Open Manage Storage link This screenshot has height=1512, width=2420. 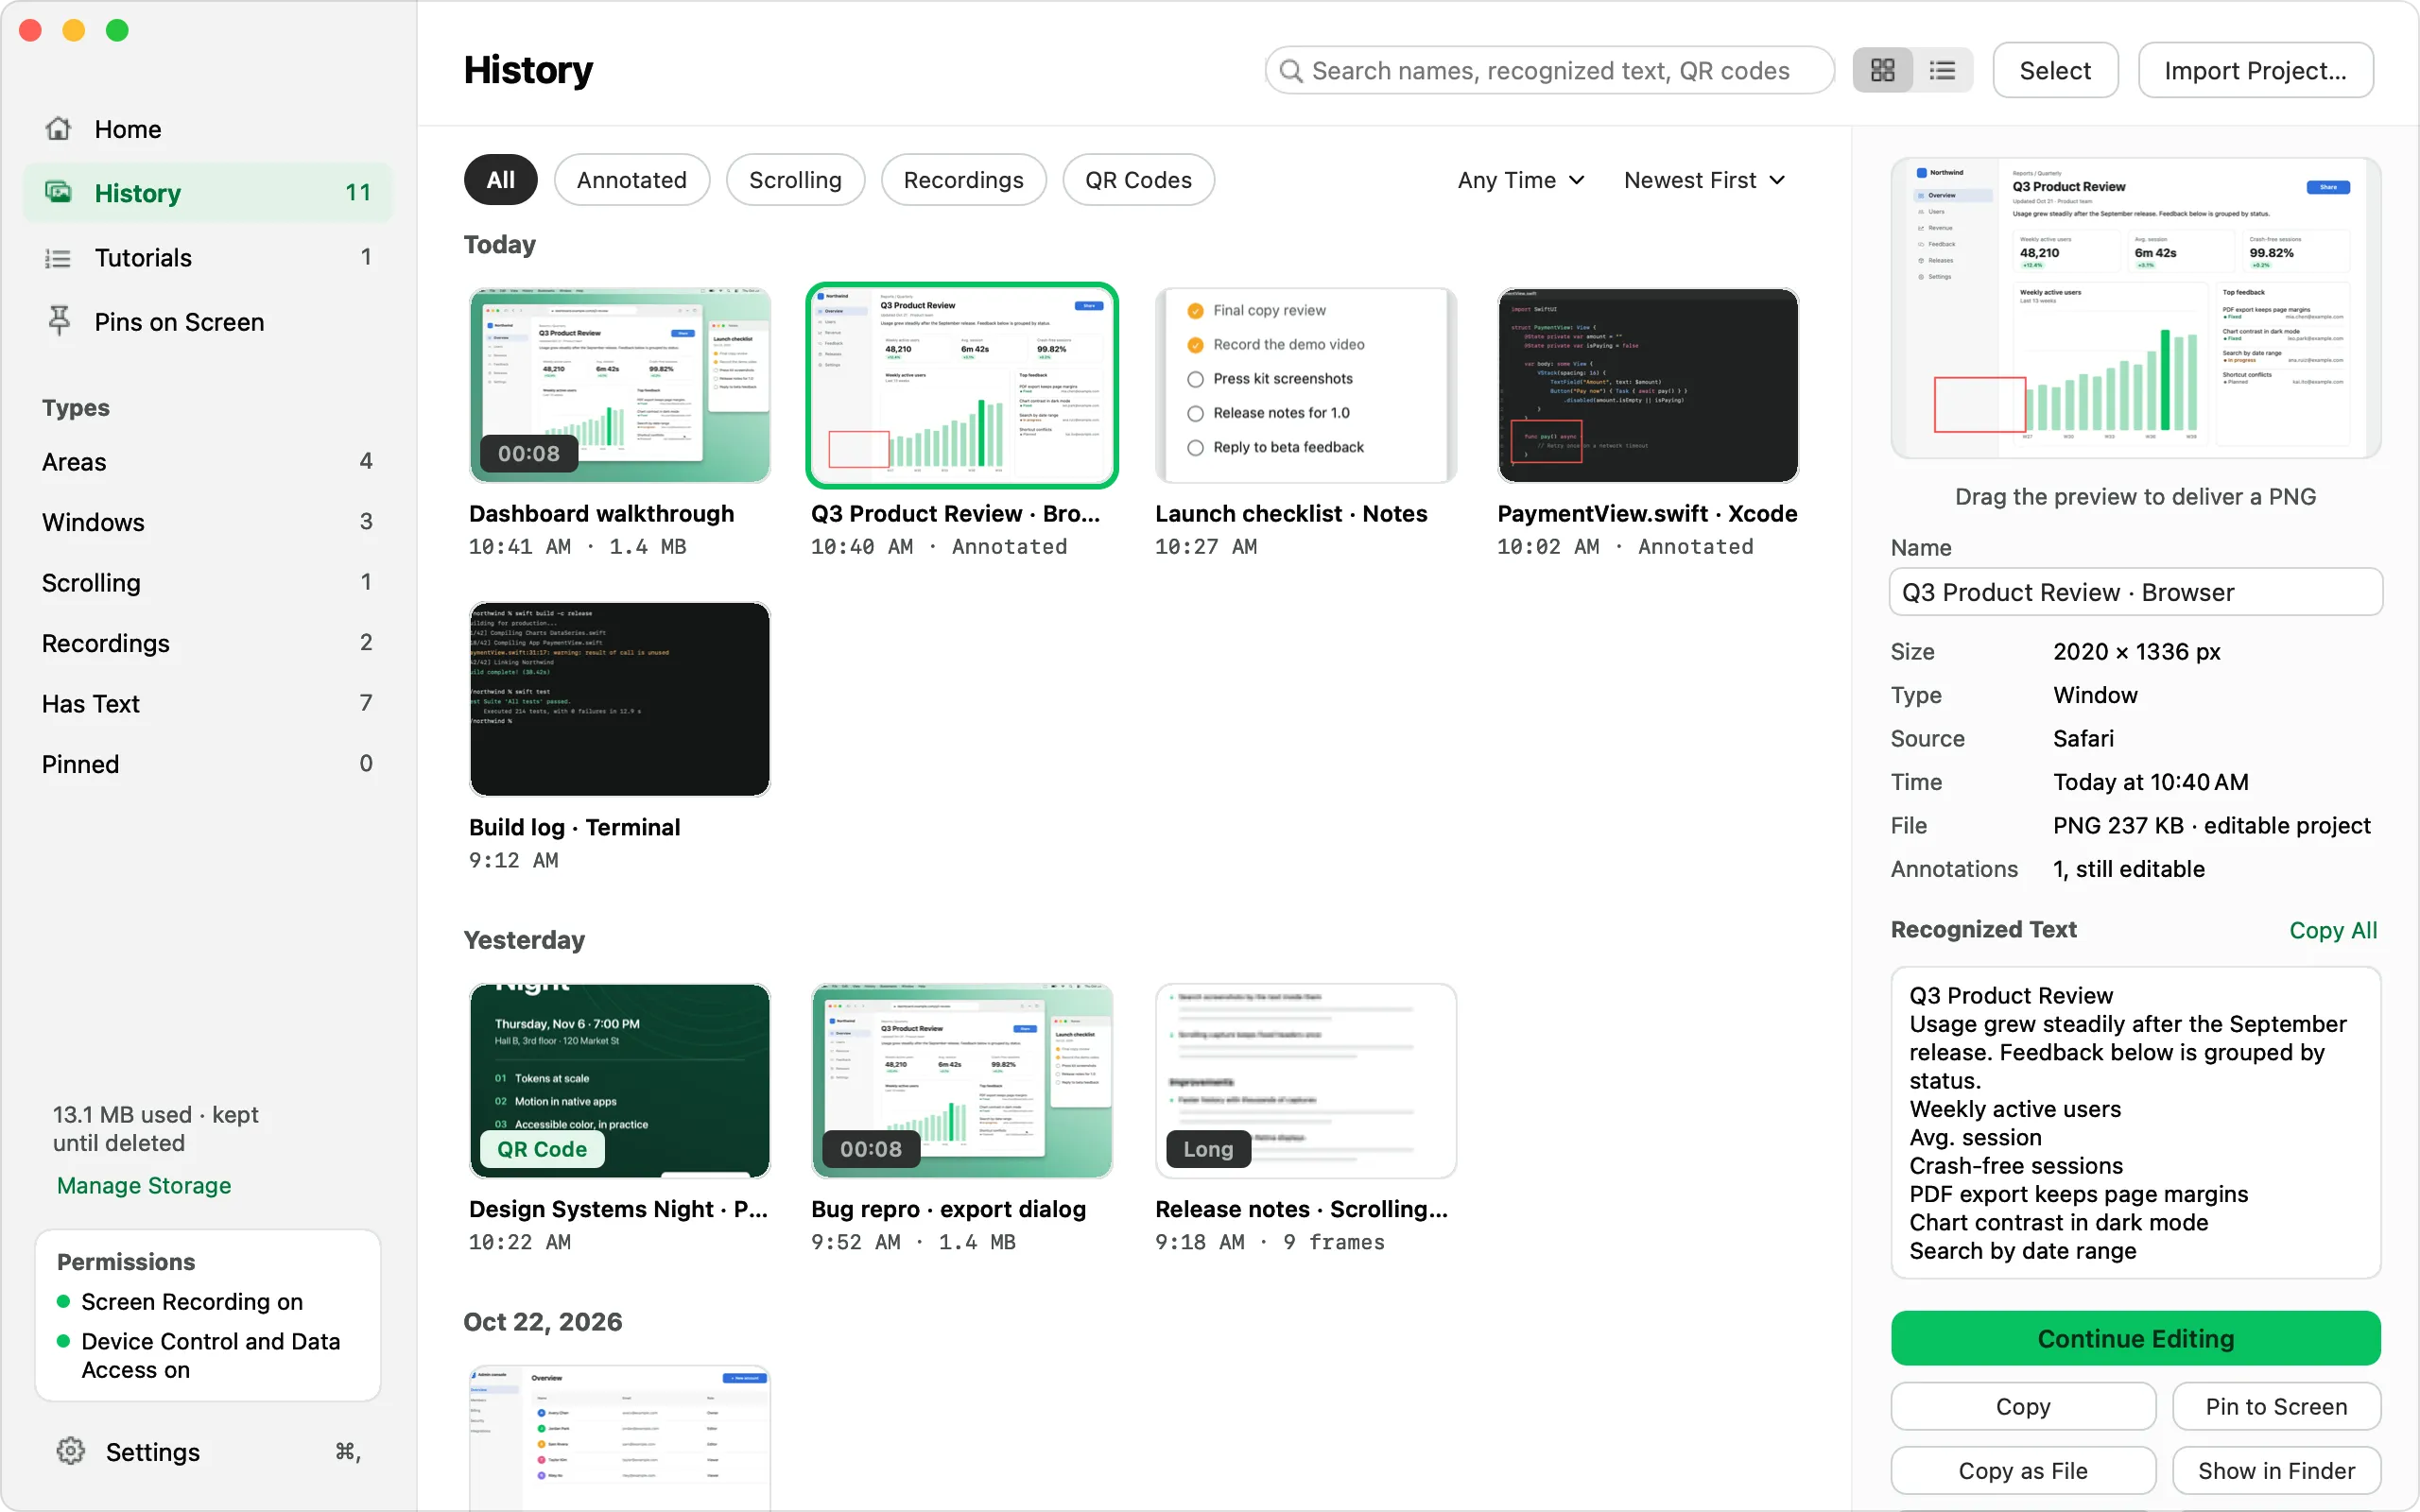tap(144, 1185)
